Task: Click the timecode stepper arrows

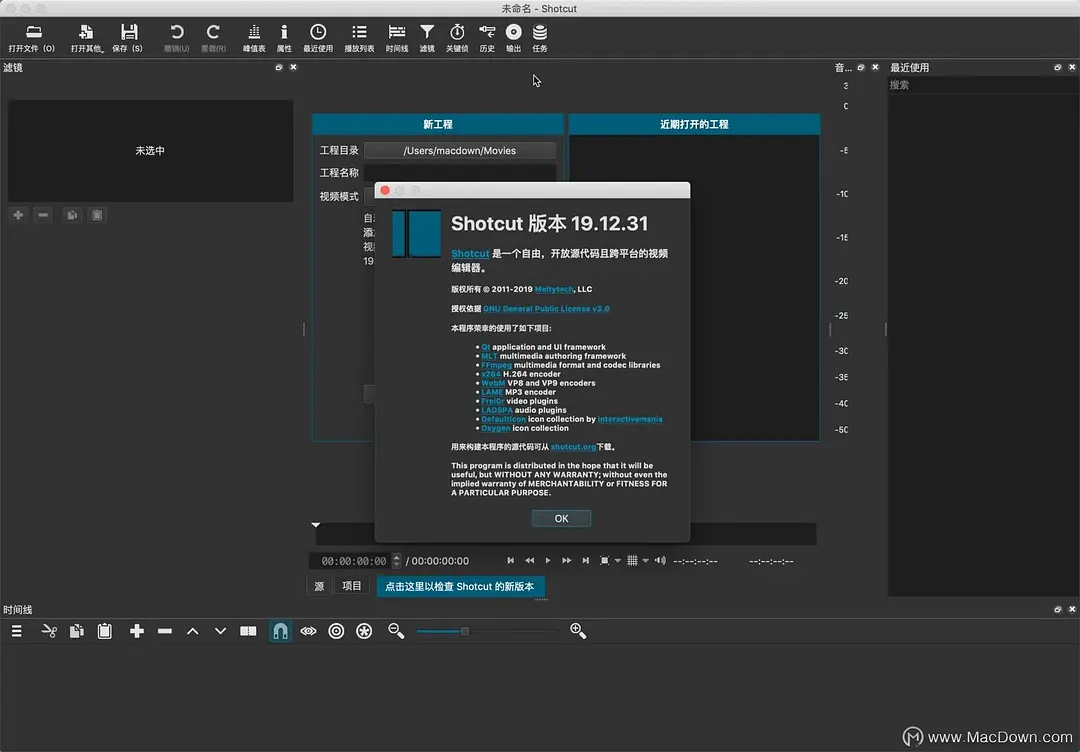Action: pyautogui.click(x=396, y=561)
